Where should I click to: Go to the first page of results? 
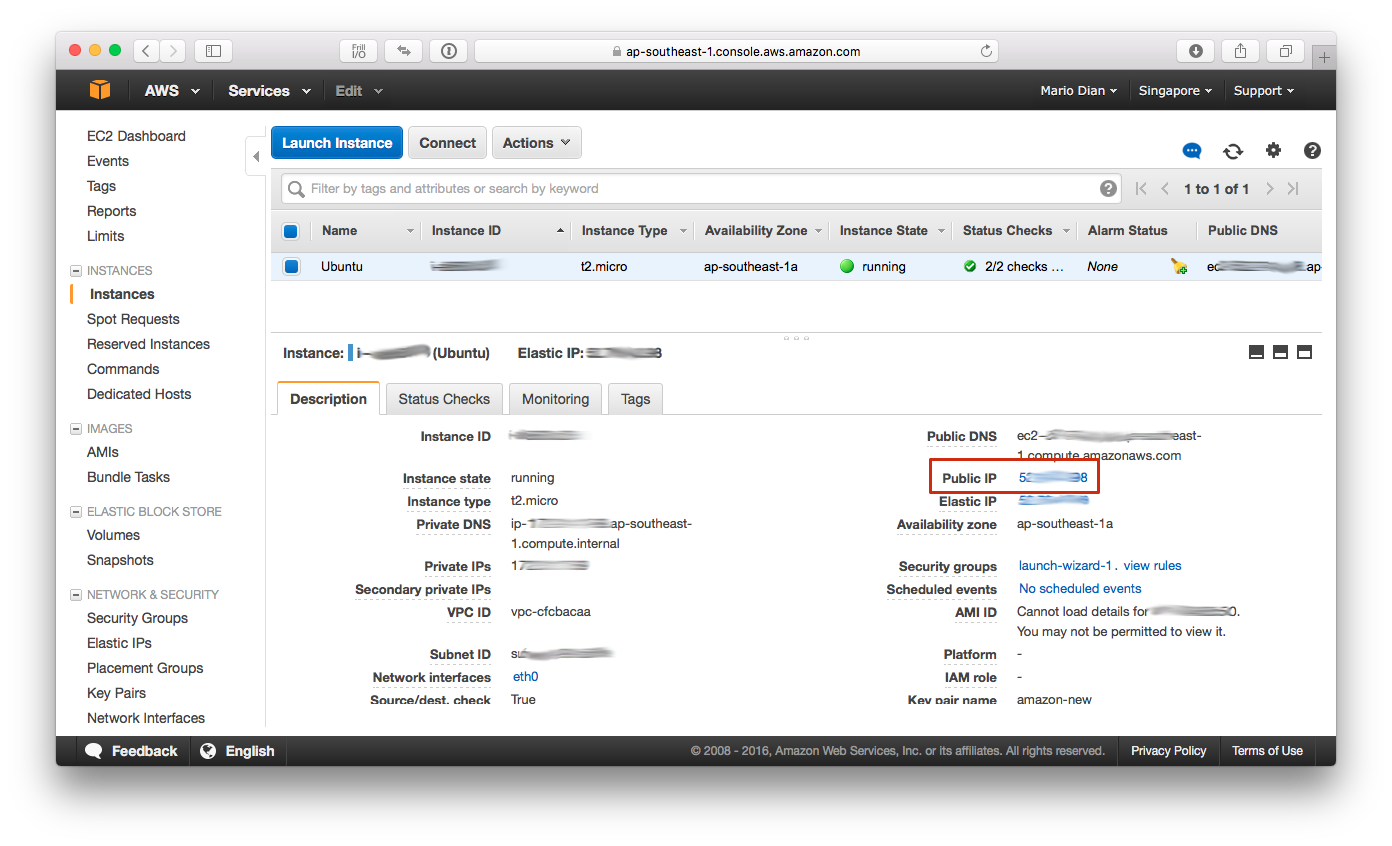click(x=1141, y=188)
